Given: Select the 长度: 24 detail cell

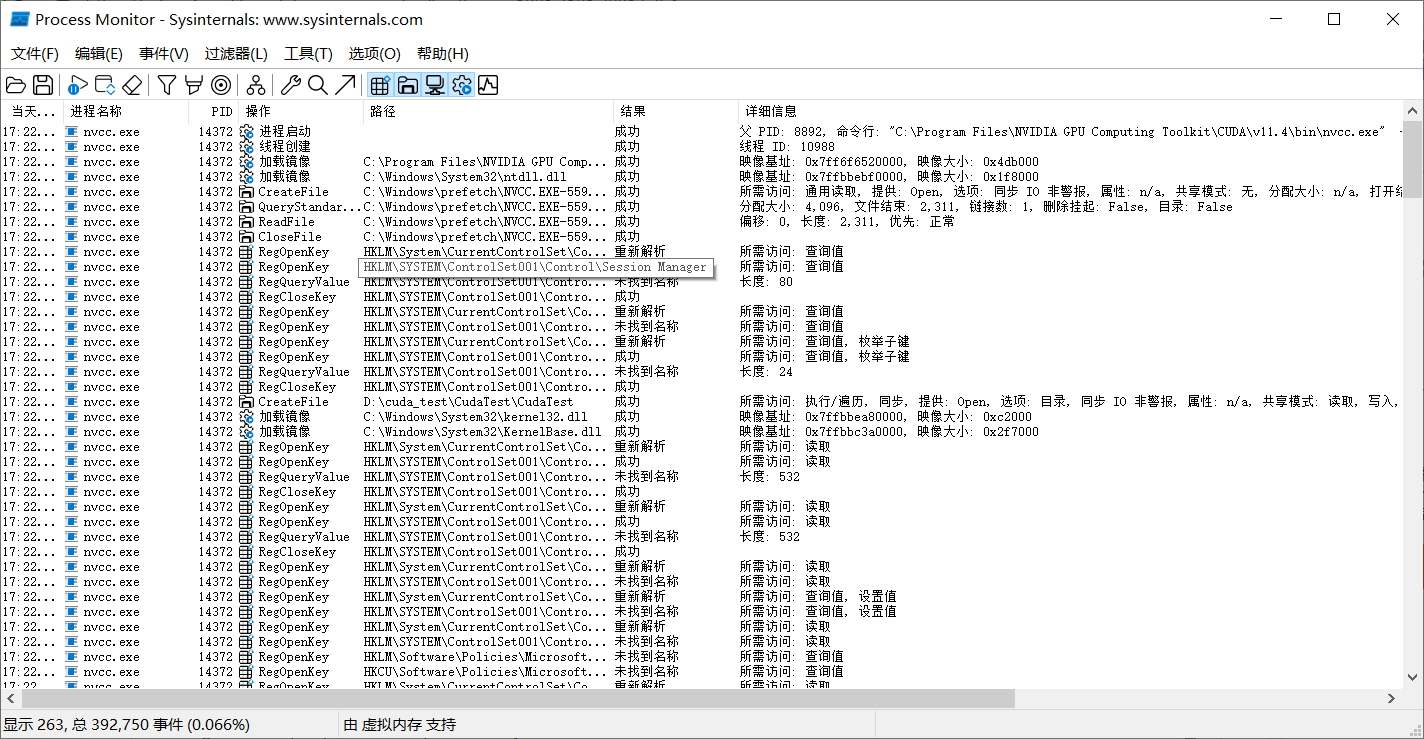Looking at the screenshot, I should click(x=766, y=372).
